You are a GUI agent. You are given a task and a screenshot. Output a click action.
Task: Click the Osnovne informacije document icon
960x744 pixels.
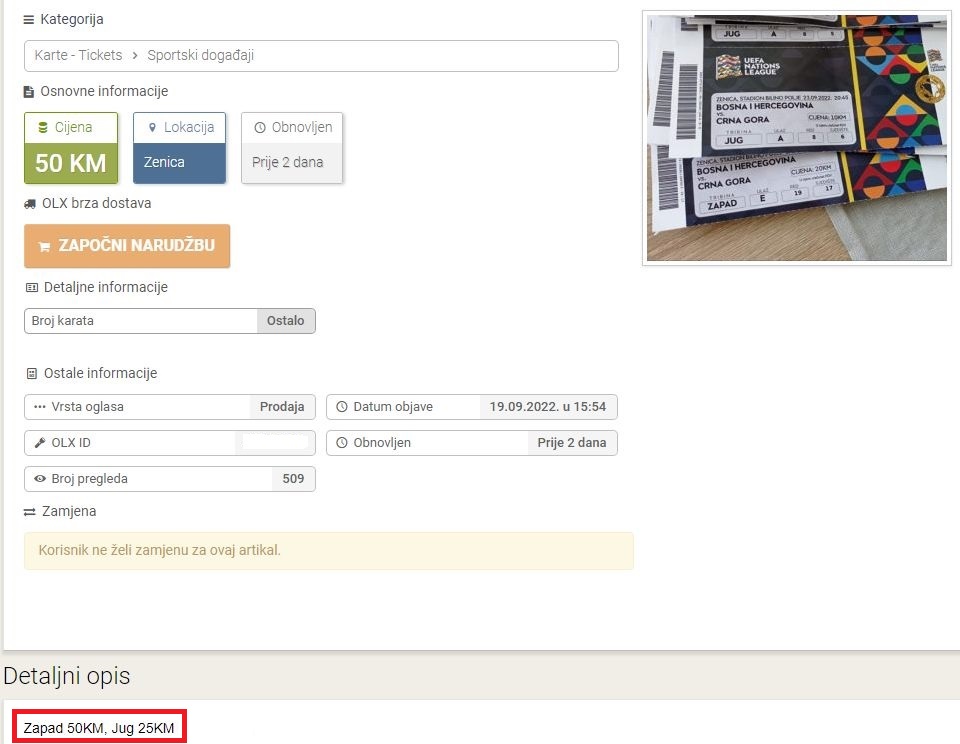click(x=29, y=92)
